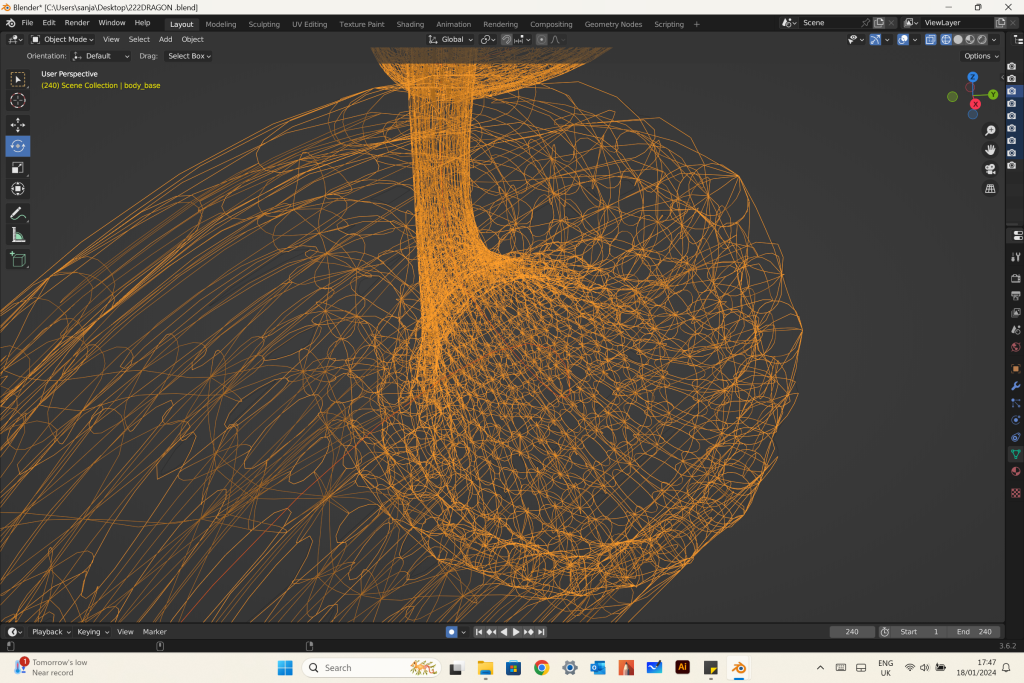Switch to the UV Editing workspace tab
This screenshot has height=683, width=1024.
point(310,24)
